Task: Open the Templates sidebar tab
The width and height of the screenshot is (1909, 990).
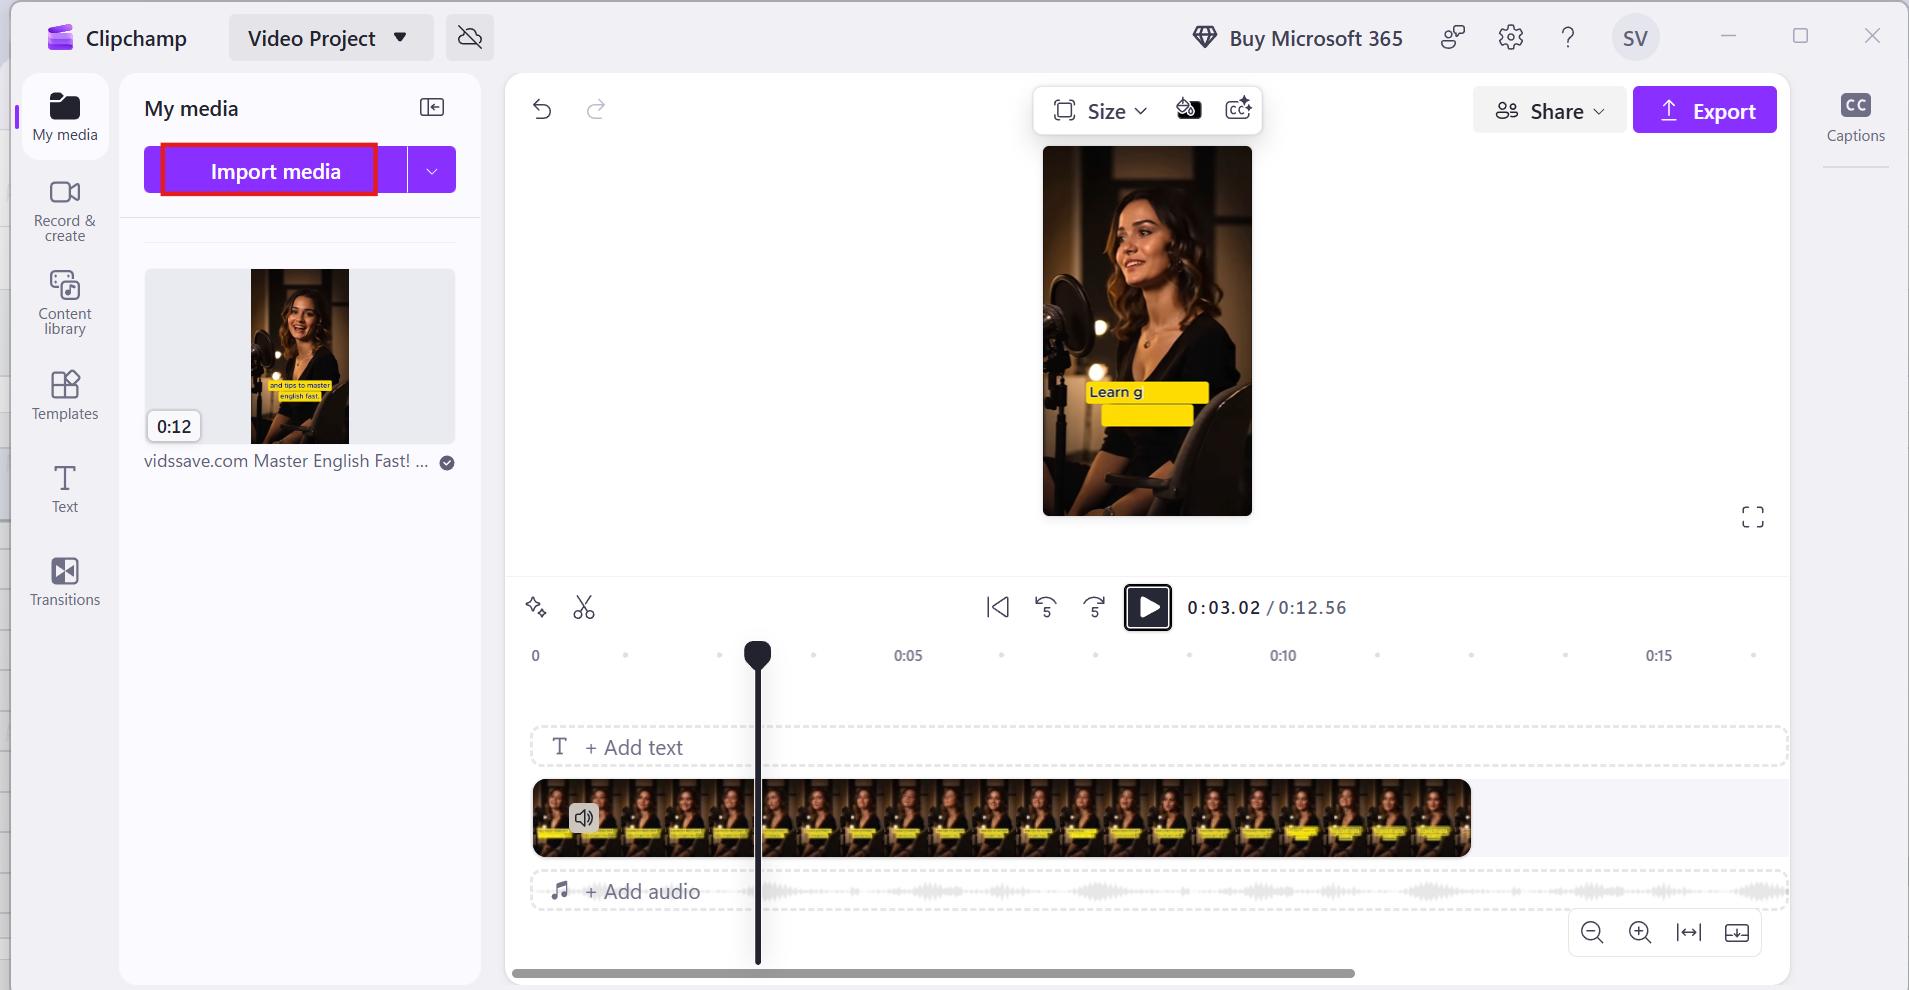Action: click(x=65, y=395)
